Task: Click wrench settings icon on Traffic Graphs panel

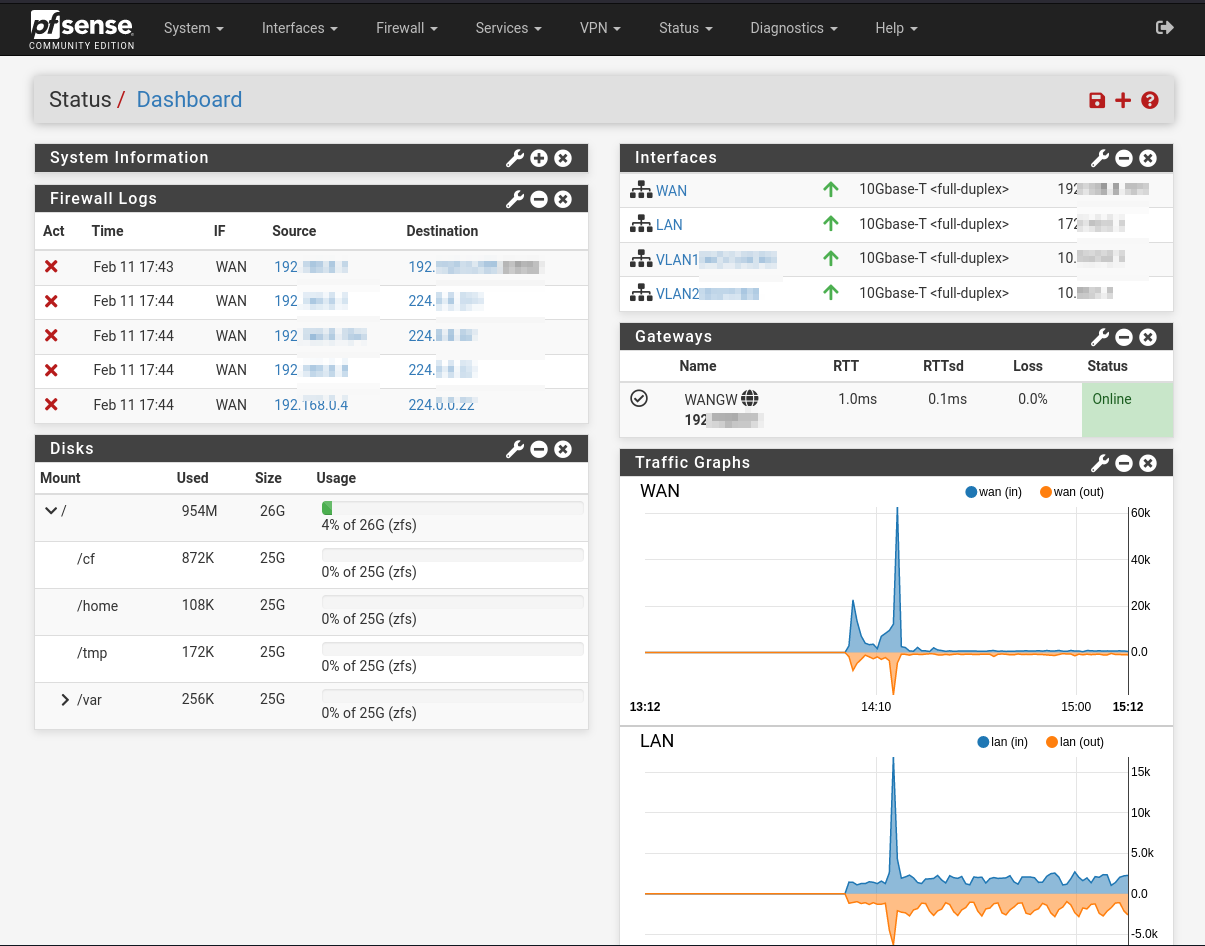Action: point(1099,463)
